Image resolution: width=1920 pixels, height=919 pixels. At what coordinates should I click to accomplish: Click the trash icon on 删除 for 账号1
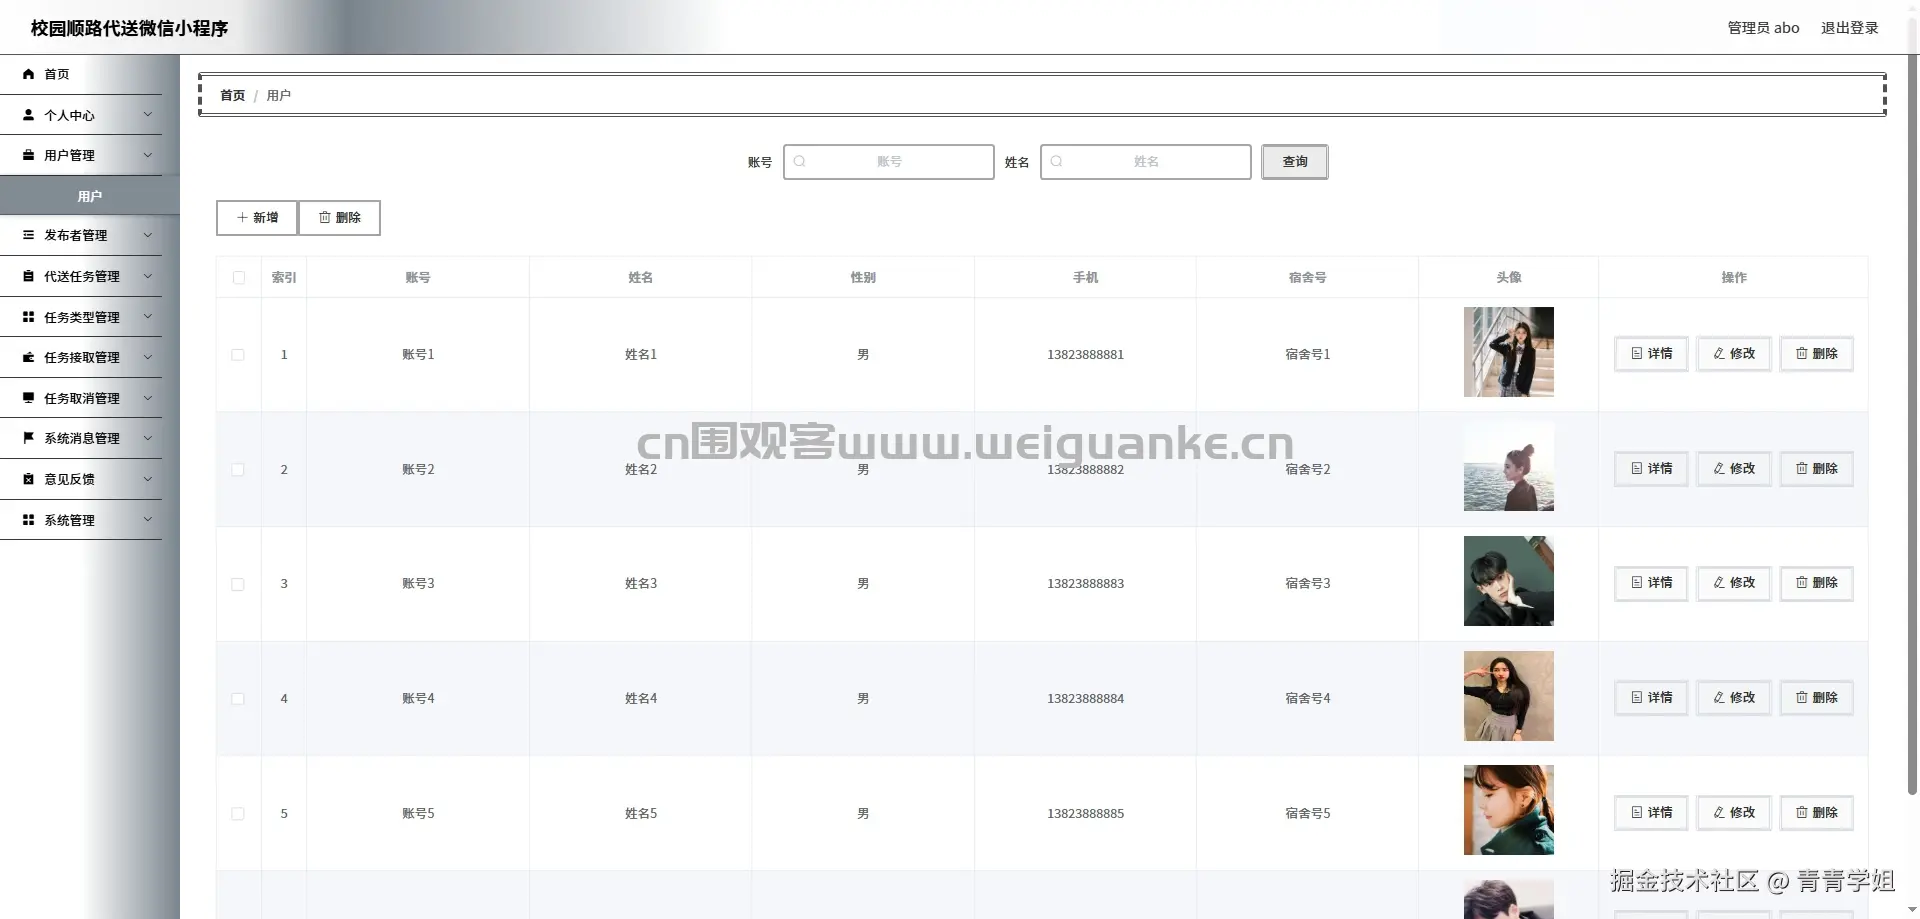1802,353
